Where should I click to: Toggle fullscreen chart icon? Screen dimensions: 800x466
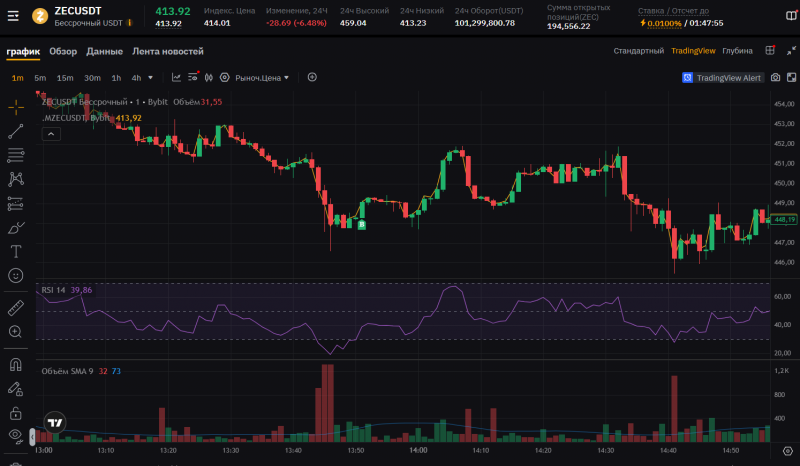[791, 78]
